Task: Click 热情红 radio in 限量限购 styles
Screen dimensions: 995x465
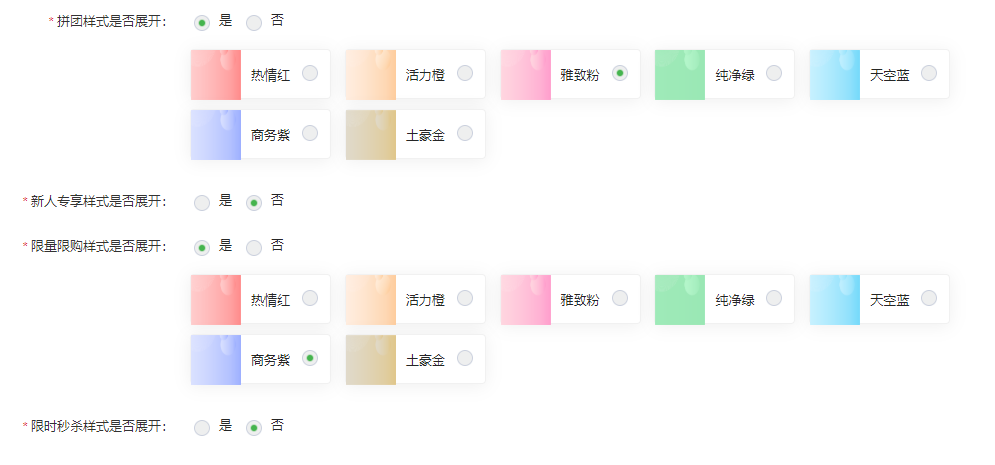Action: pos(310,298)
